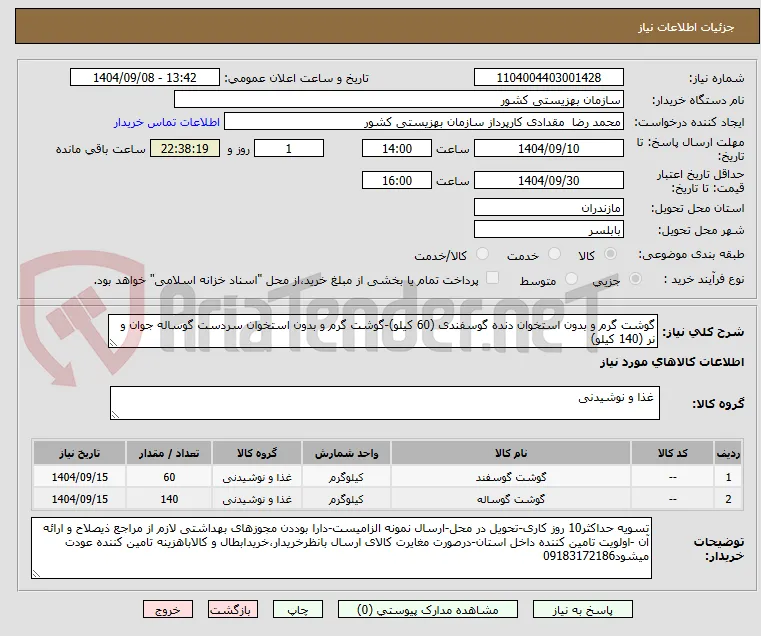Click the resize grip of توضیحات خریدار box
This screenshot has width=761, height=636.
tap(36, 574)
